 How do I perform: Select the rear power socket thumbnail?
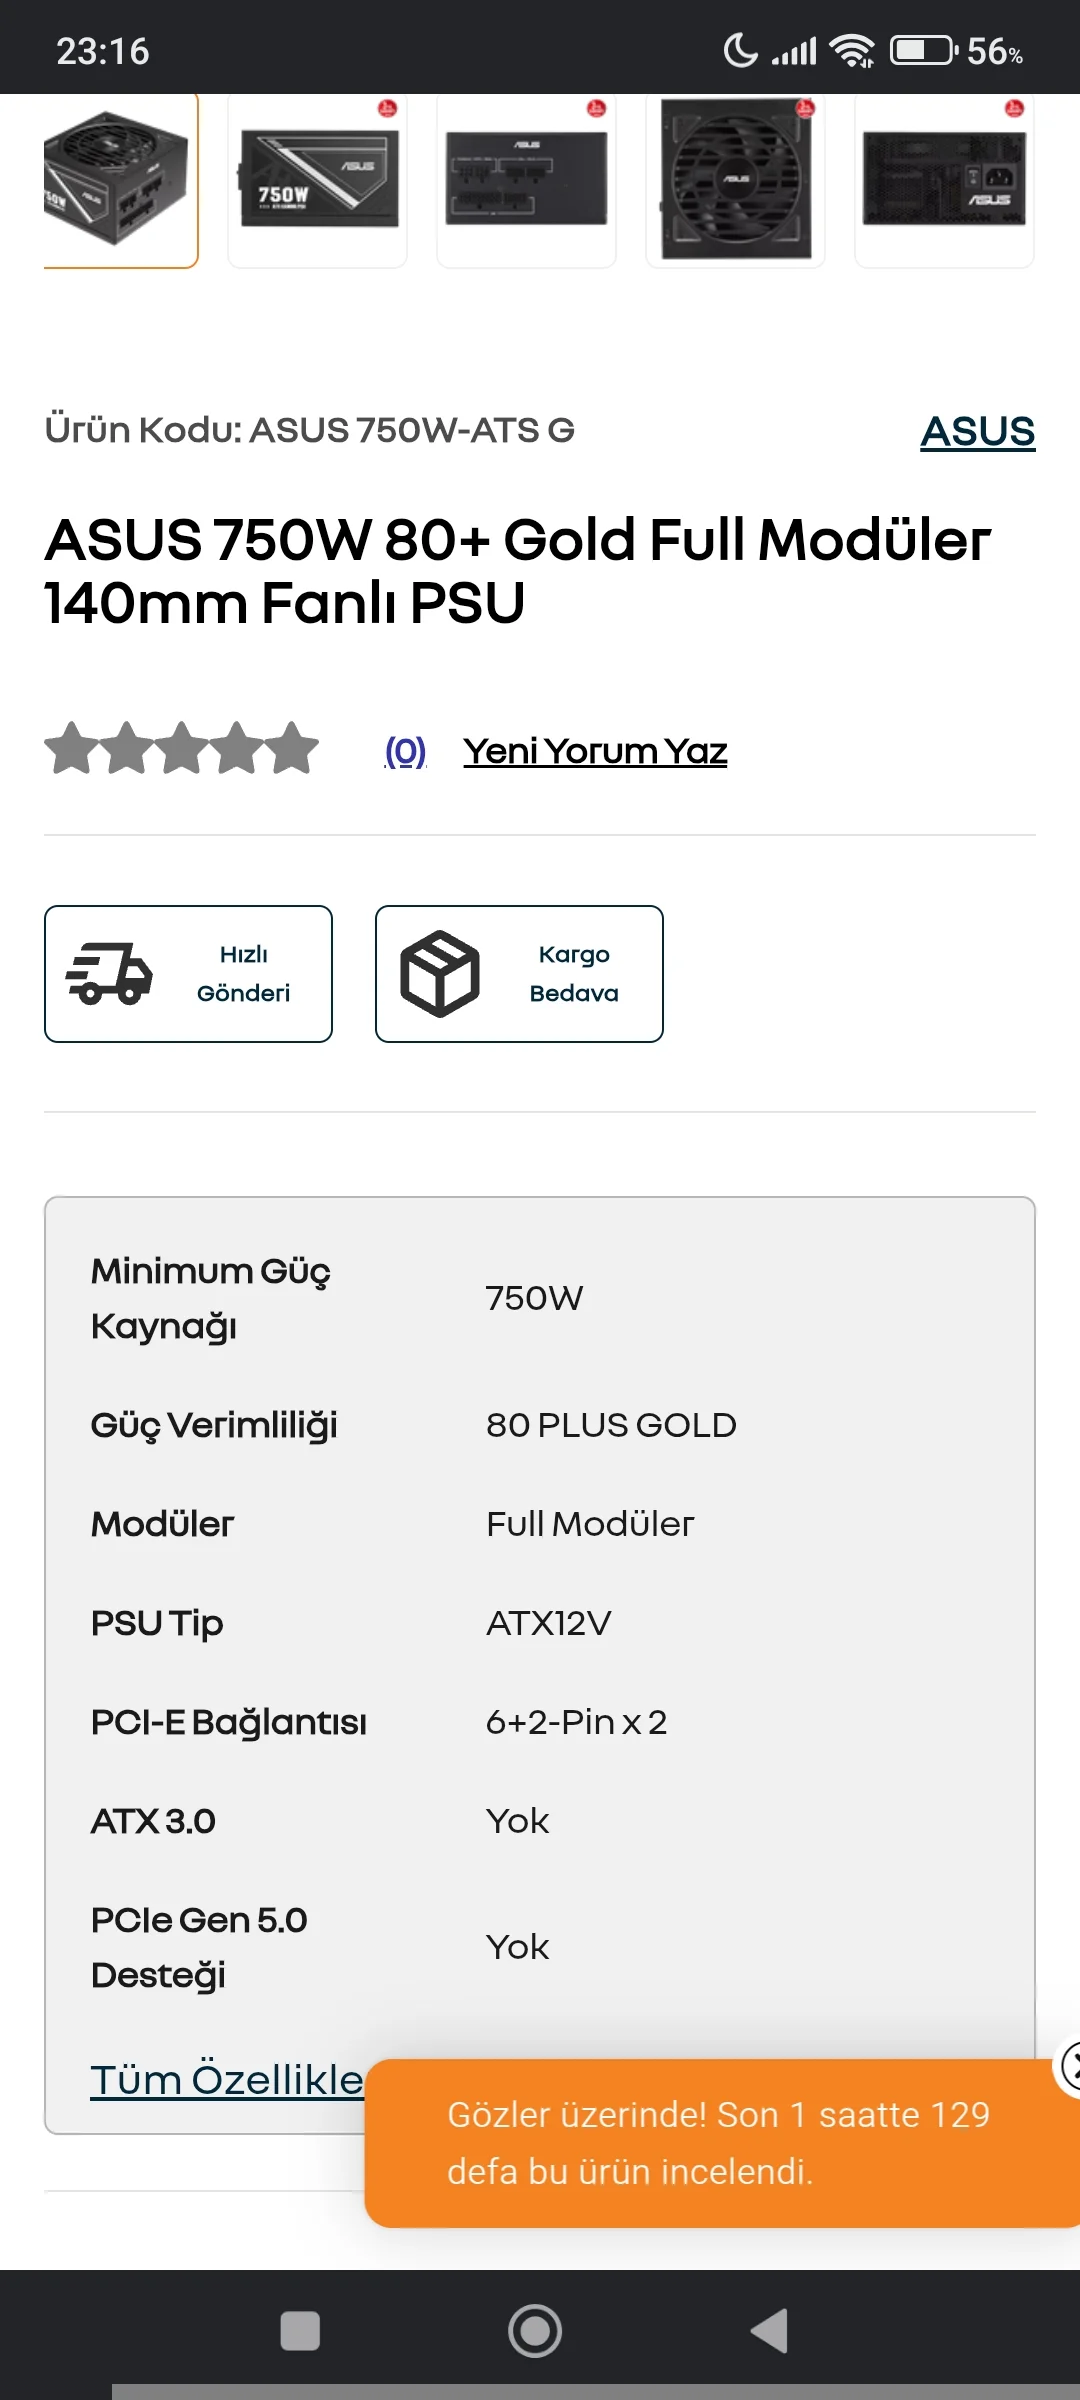point(944,181)
